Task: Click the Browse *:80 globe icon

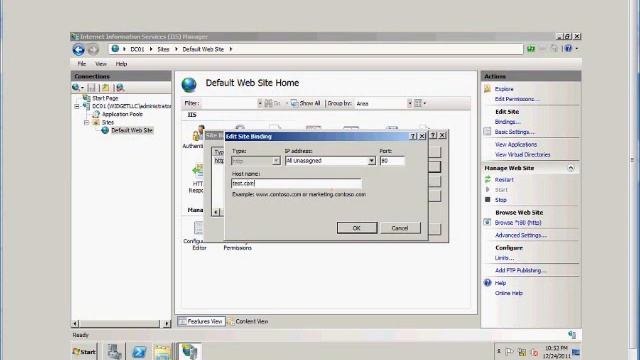Action: [487, 222]
